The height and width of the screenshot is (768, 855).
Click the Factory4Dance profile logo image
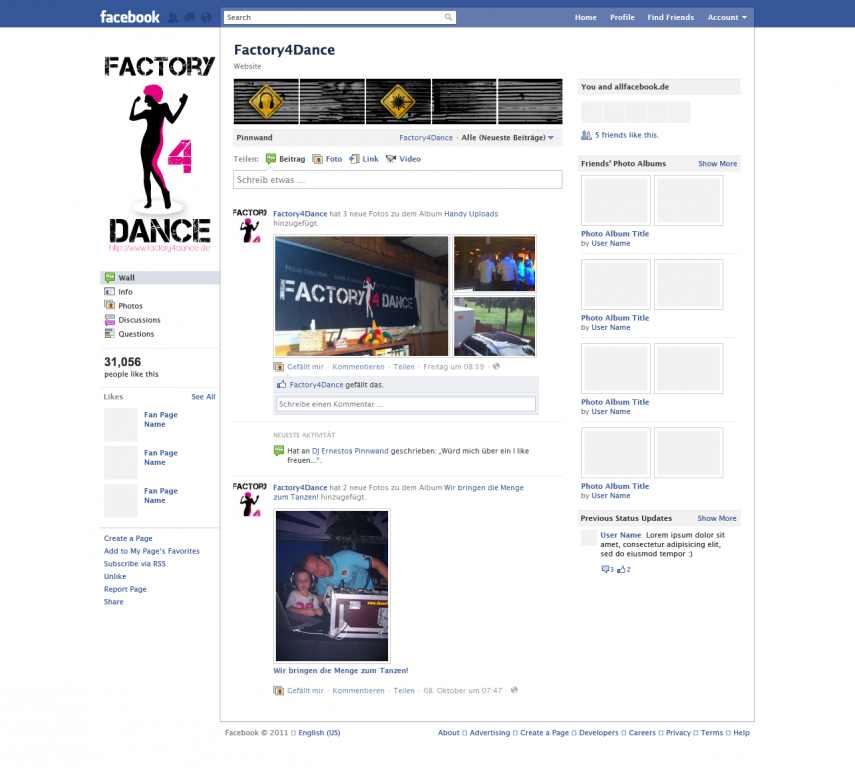tap(159, 154)
